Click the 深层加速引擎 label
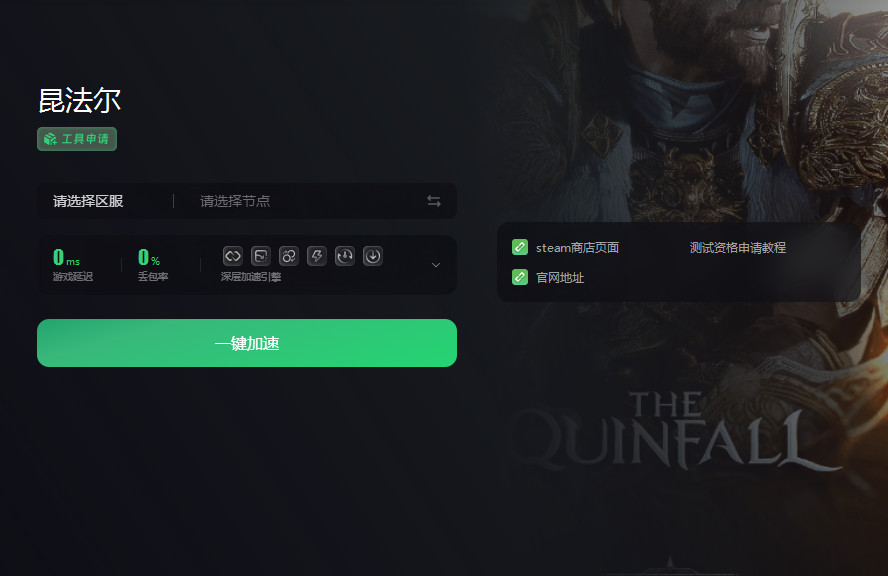 (x=251, y=276)
